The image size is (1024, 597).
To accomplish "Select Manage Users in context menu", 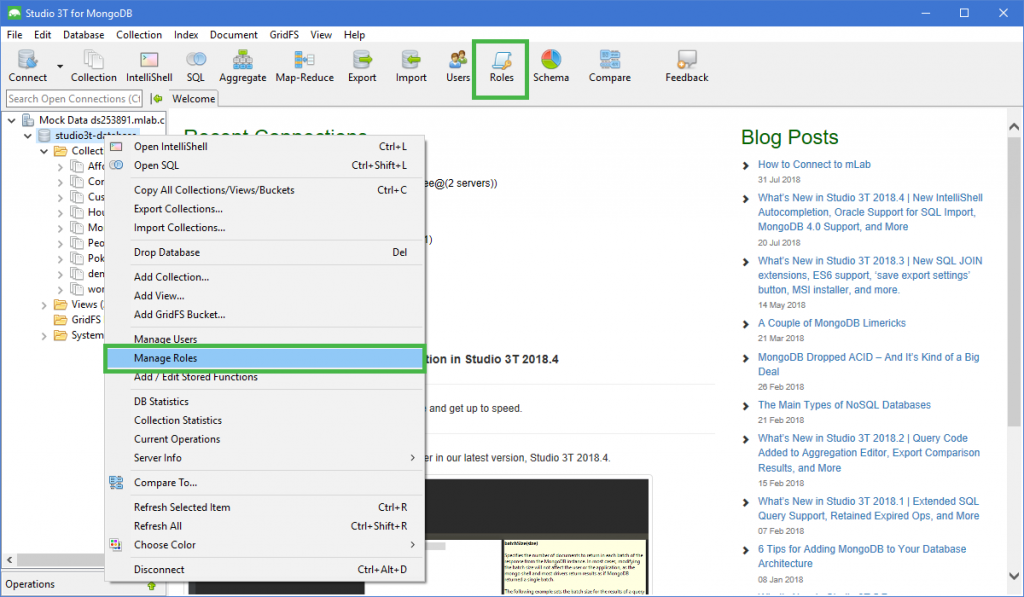I will pyautogui.click(x=265, y=339).
